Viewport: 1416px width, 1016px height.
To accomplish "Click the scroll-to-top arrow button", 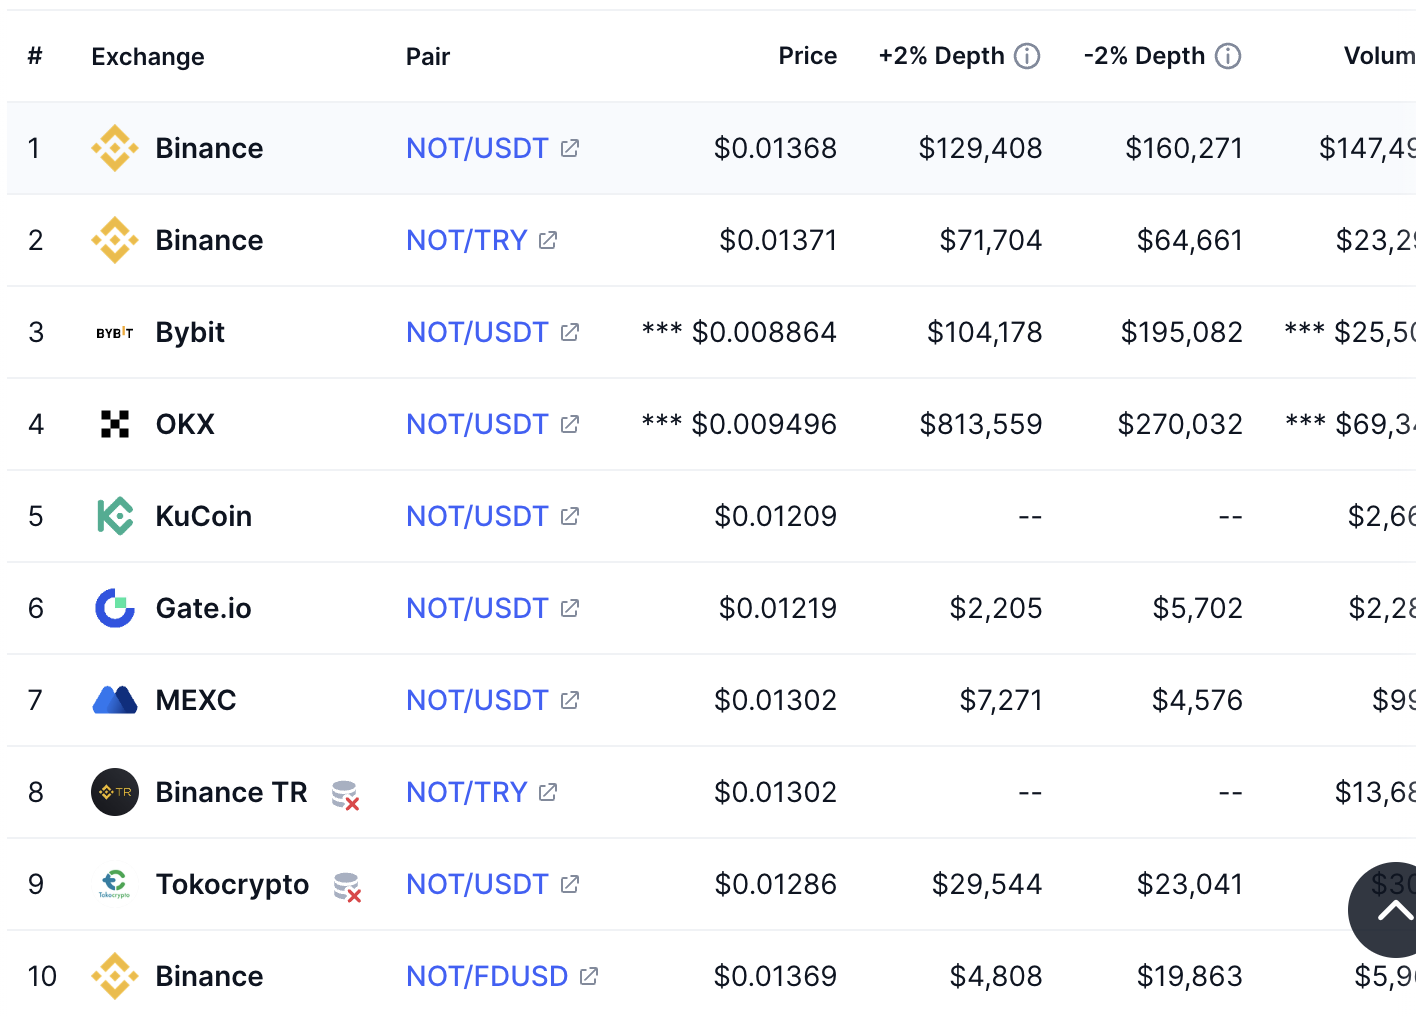I will [x=1392, y=910].
